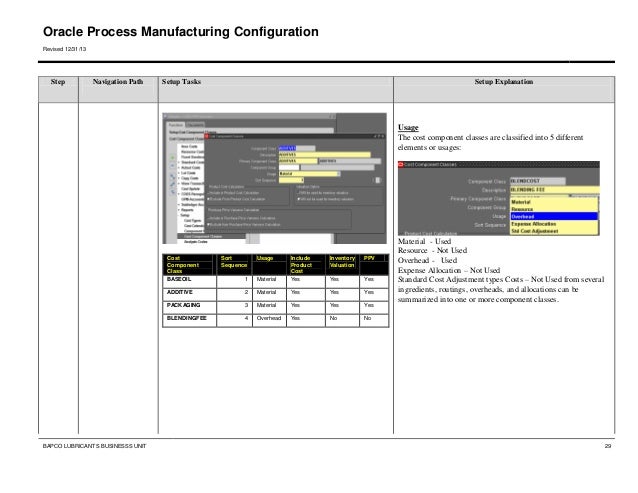Click the Expand All icon in Navigator sidebar
Viewport: 638px width, 493px height.
coord(173,184)
